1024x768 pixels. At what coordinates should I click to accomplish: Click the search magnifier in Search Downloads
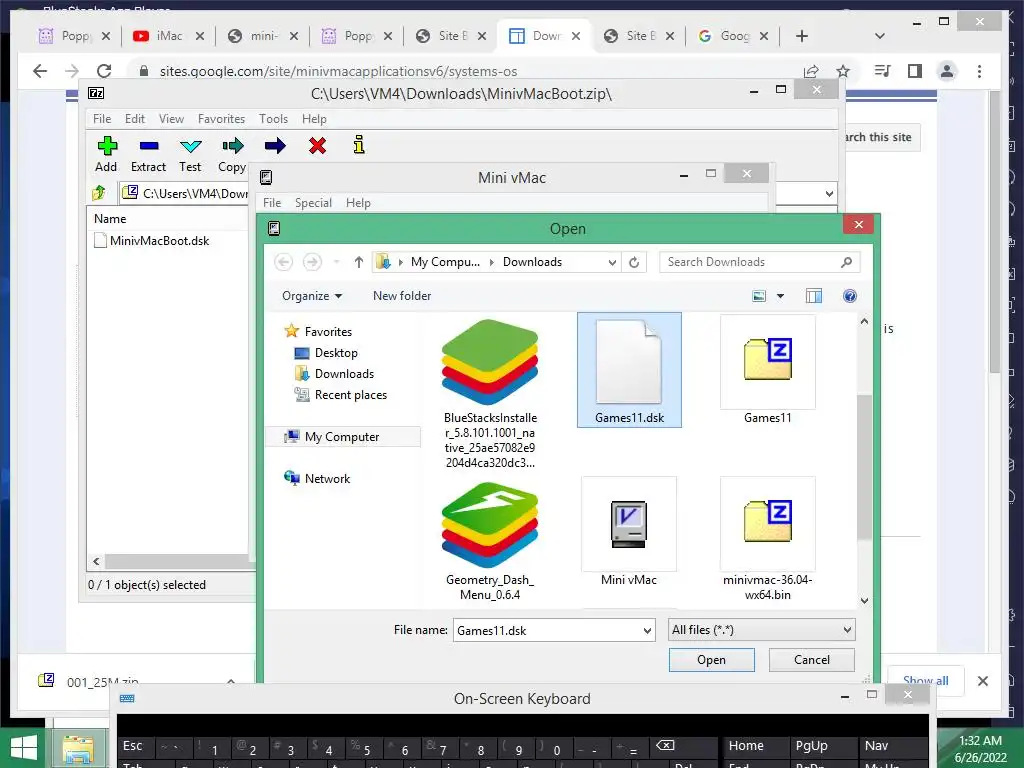(846, 262)
